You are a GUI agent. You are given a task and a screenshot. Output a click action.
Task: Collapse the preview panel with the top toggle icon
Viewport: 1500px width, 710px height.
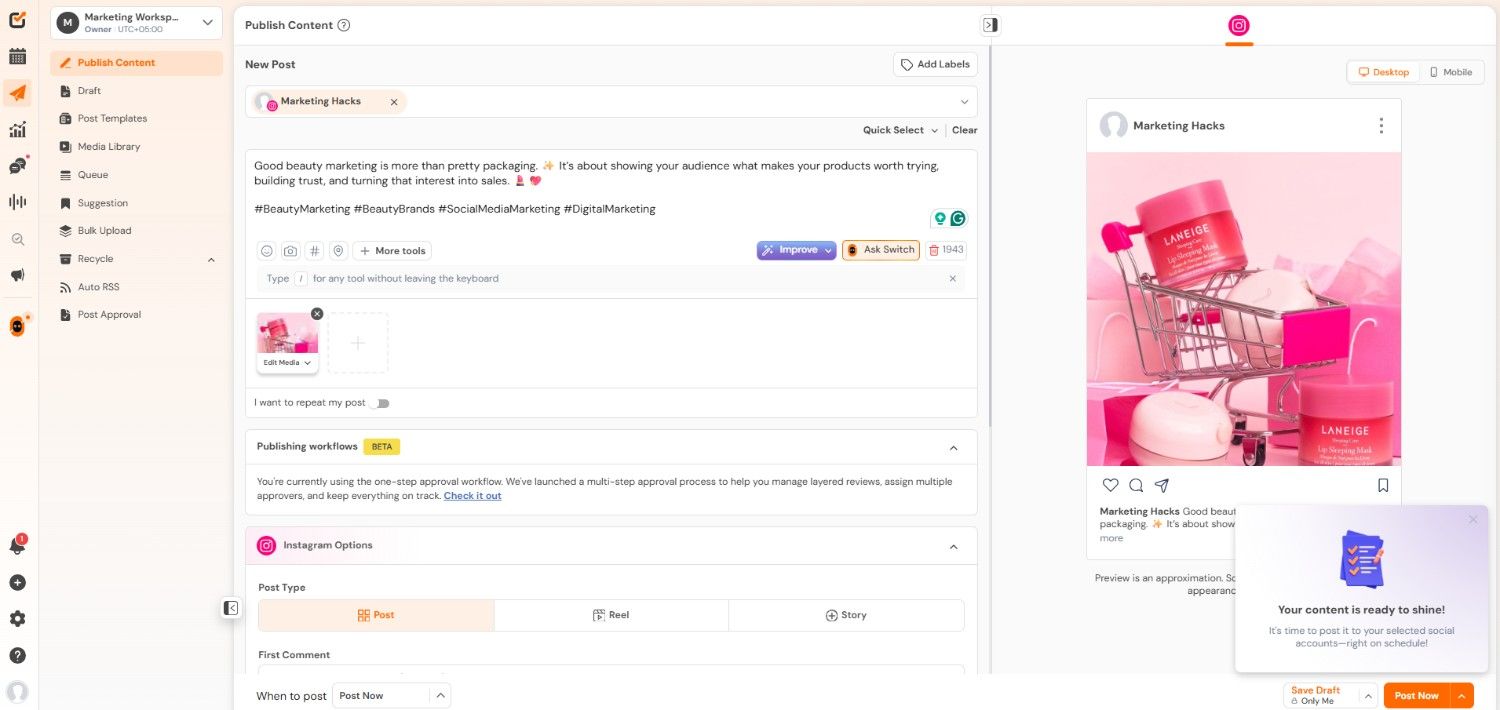coord(990,25)
